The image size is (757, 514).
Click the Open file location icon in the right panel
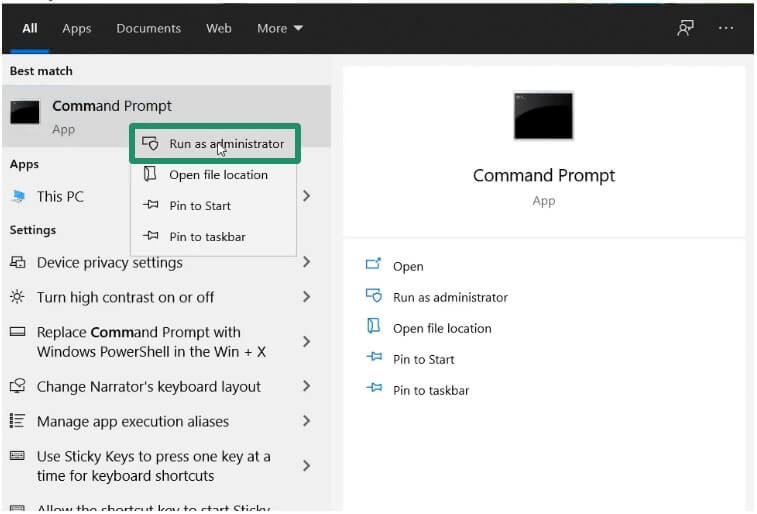point(374,327)
